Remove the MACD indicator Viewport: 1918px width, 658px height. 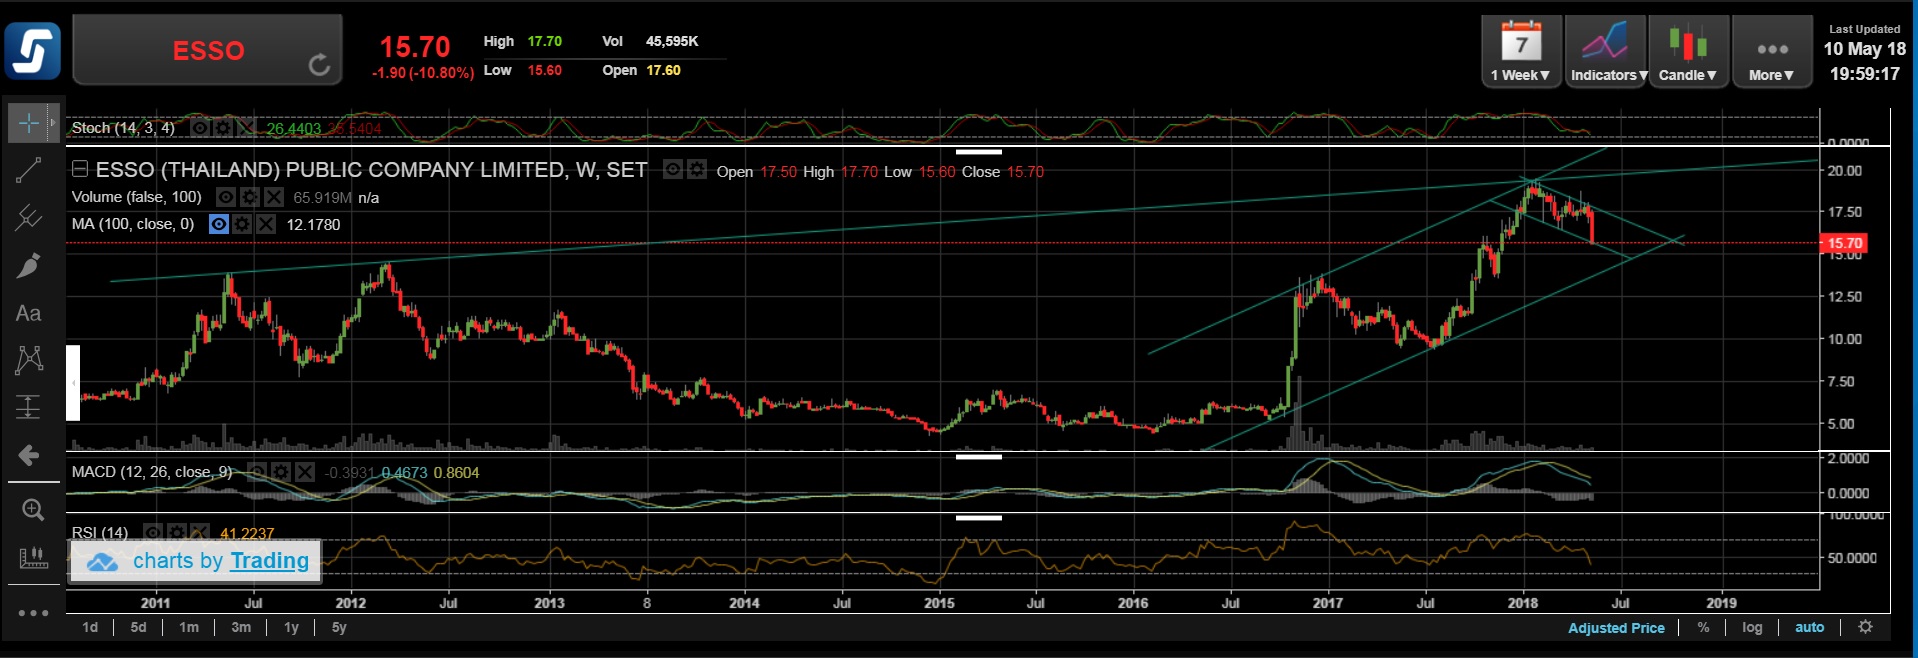[305, 472]
